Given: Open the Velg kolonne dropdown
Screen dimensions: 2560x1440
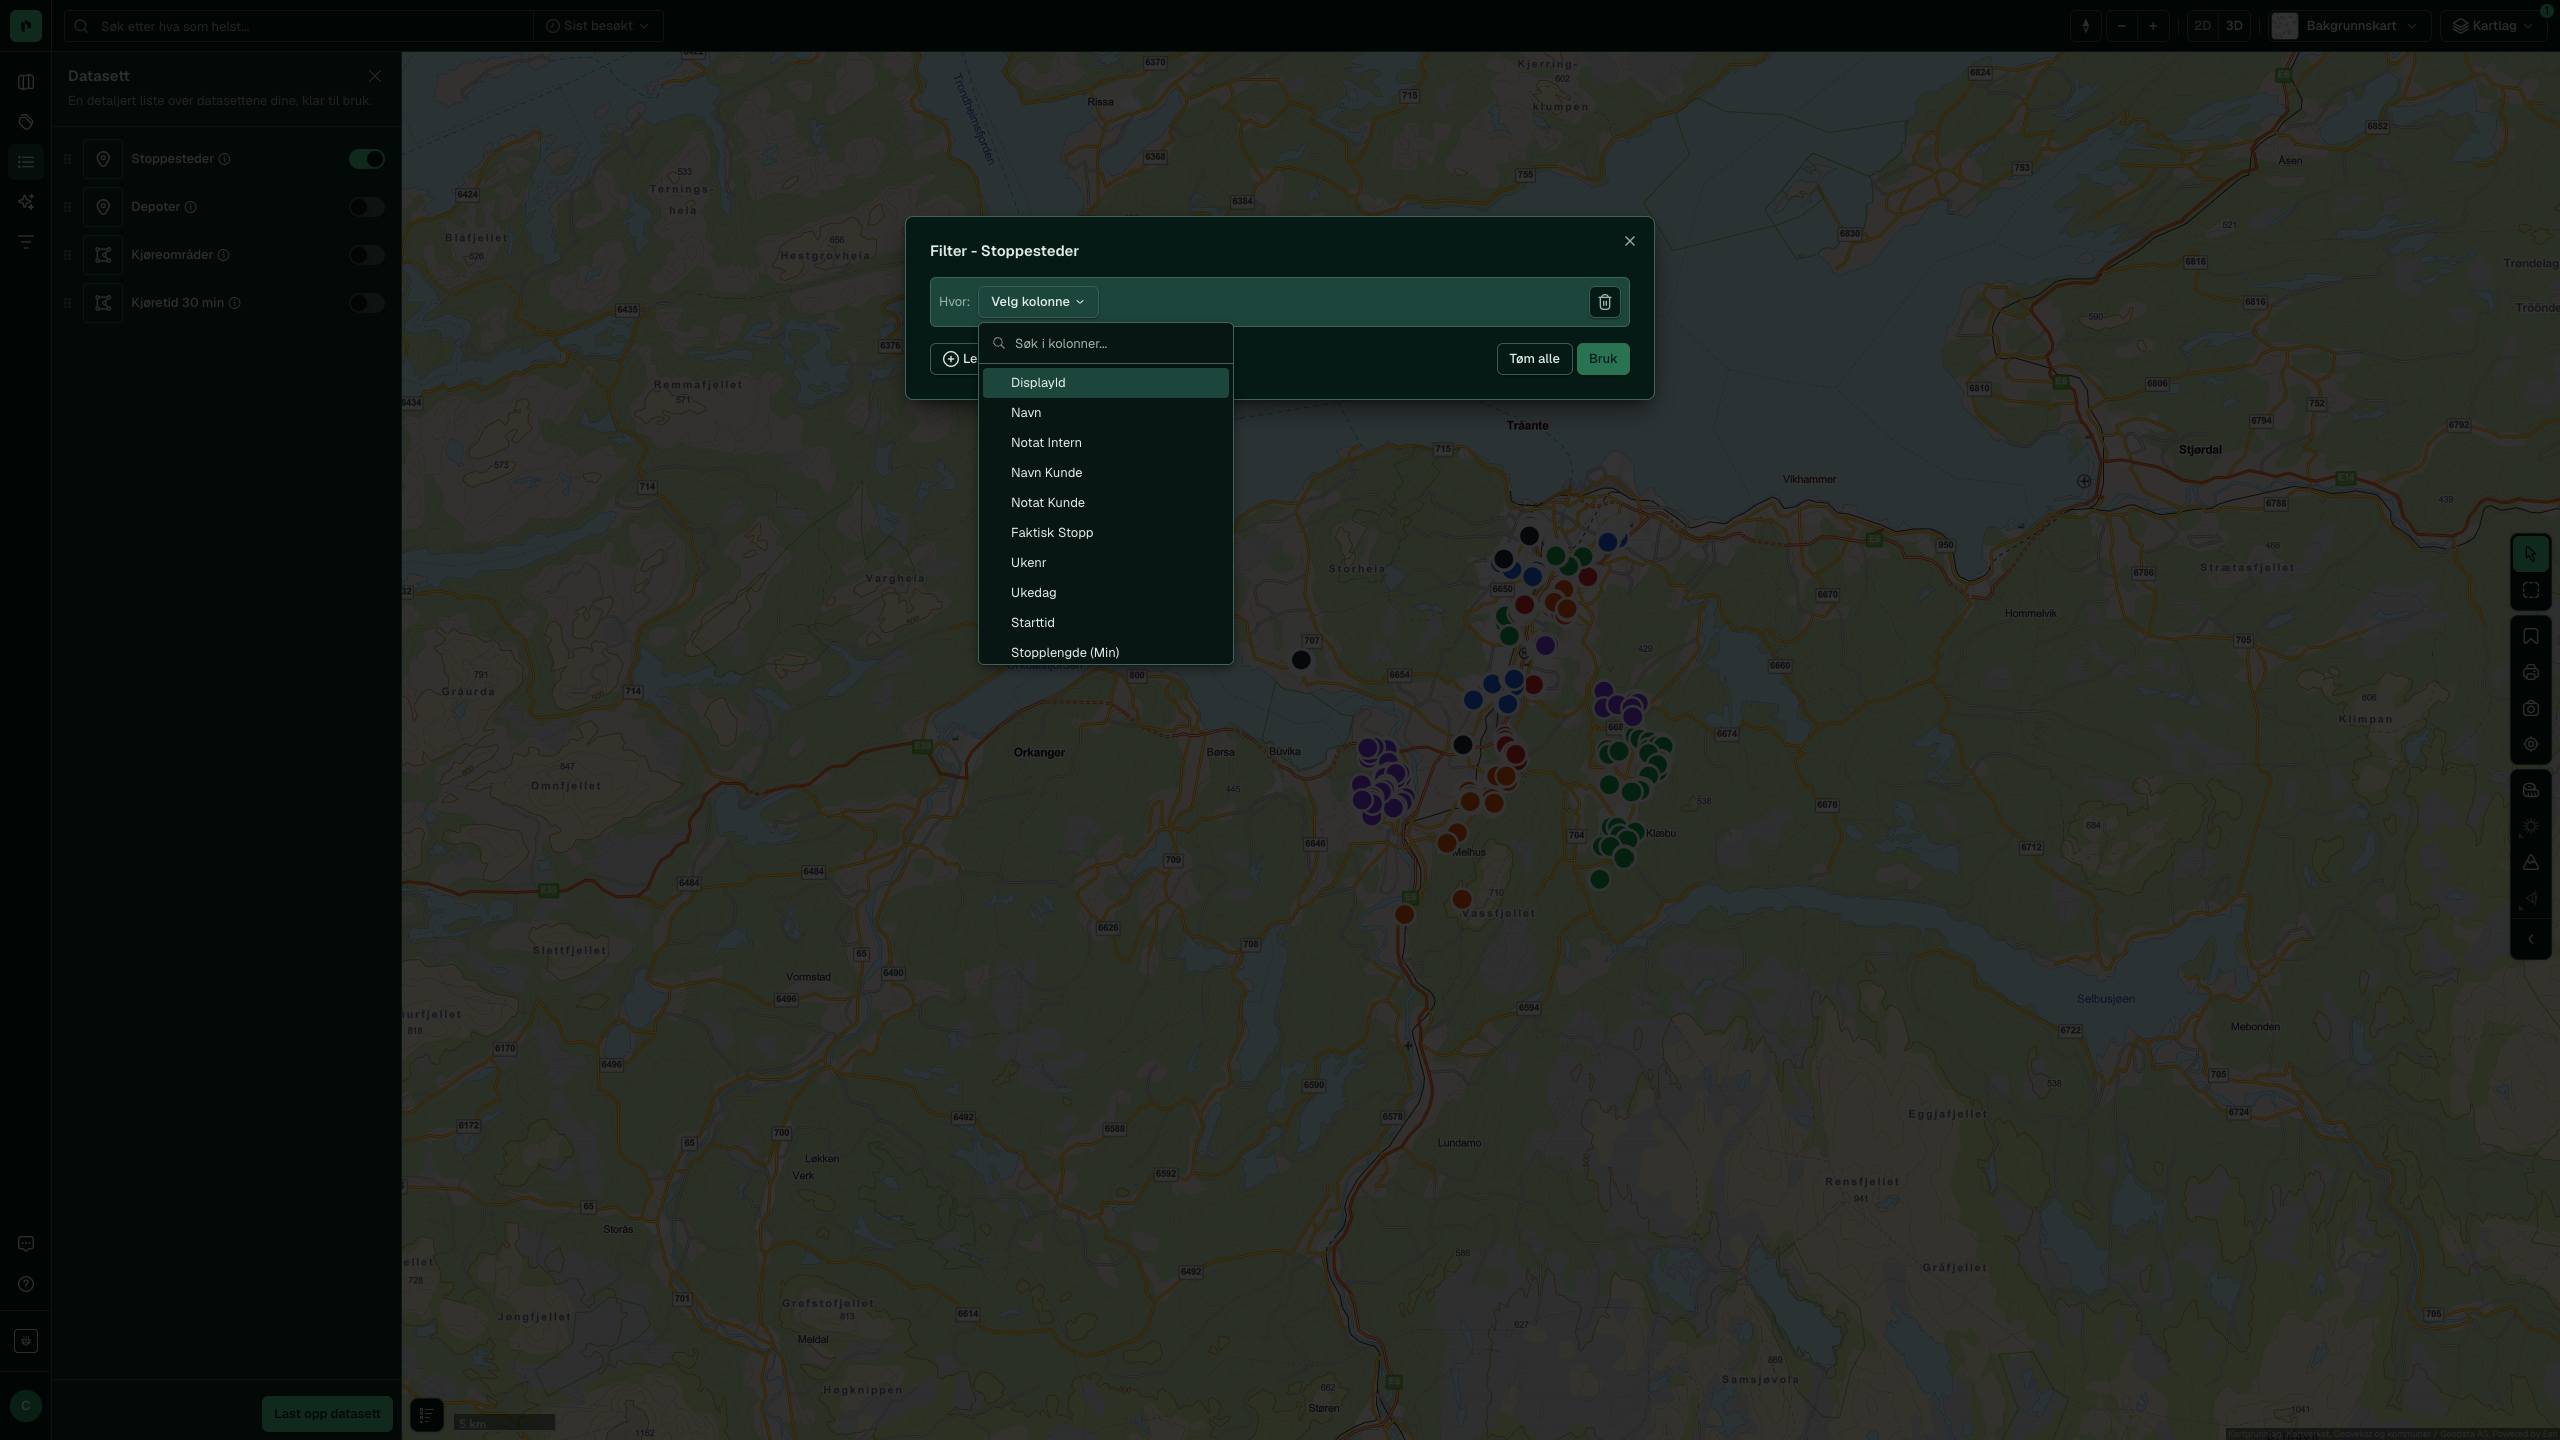Looking at the screenshot, I should (1038, 302).
